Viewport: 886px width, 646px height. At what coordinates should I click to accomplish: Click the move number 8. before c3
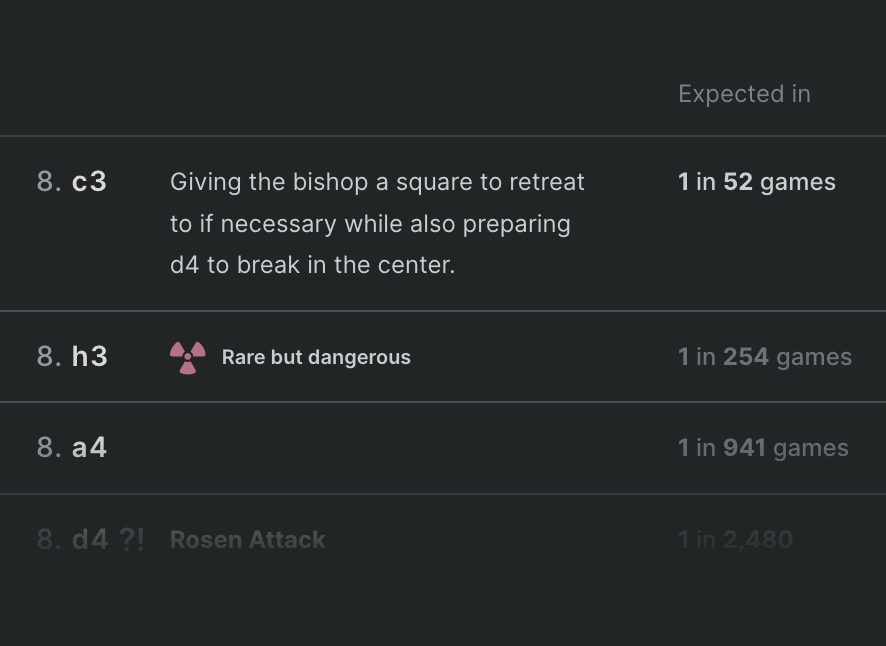[49, 182]
